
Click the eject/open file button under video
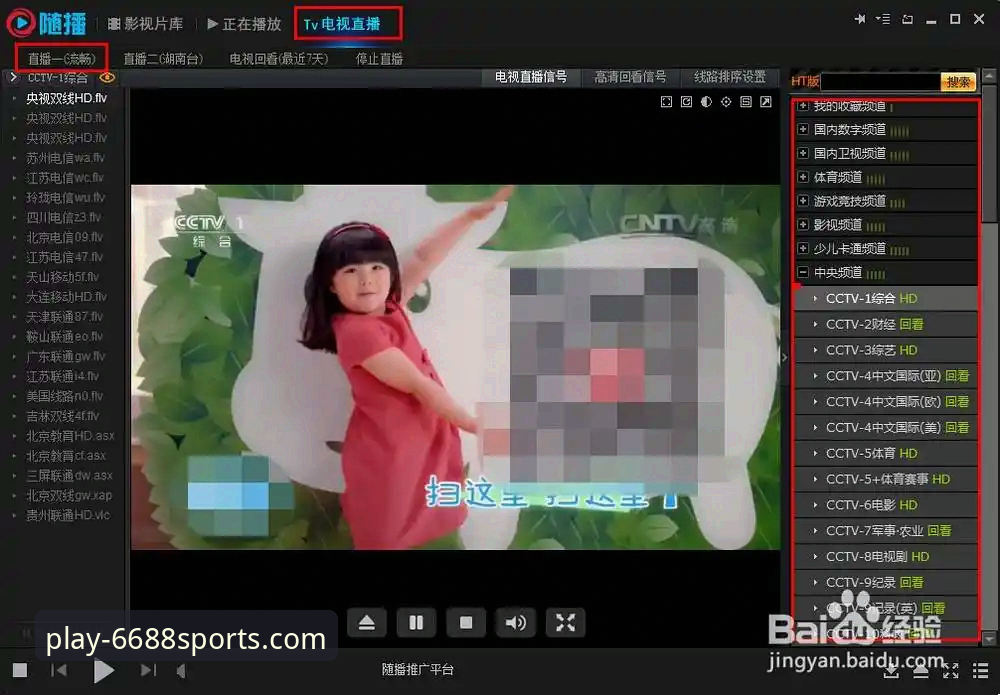tap(367, 622)
